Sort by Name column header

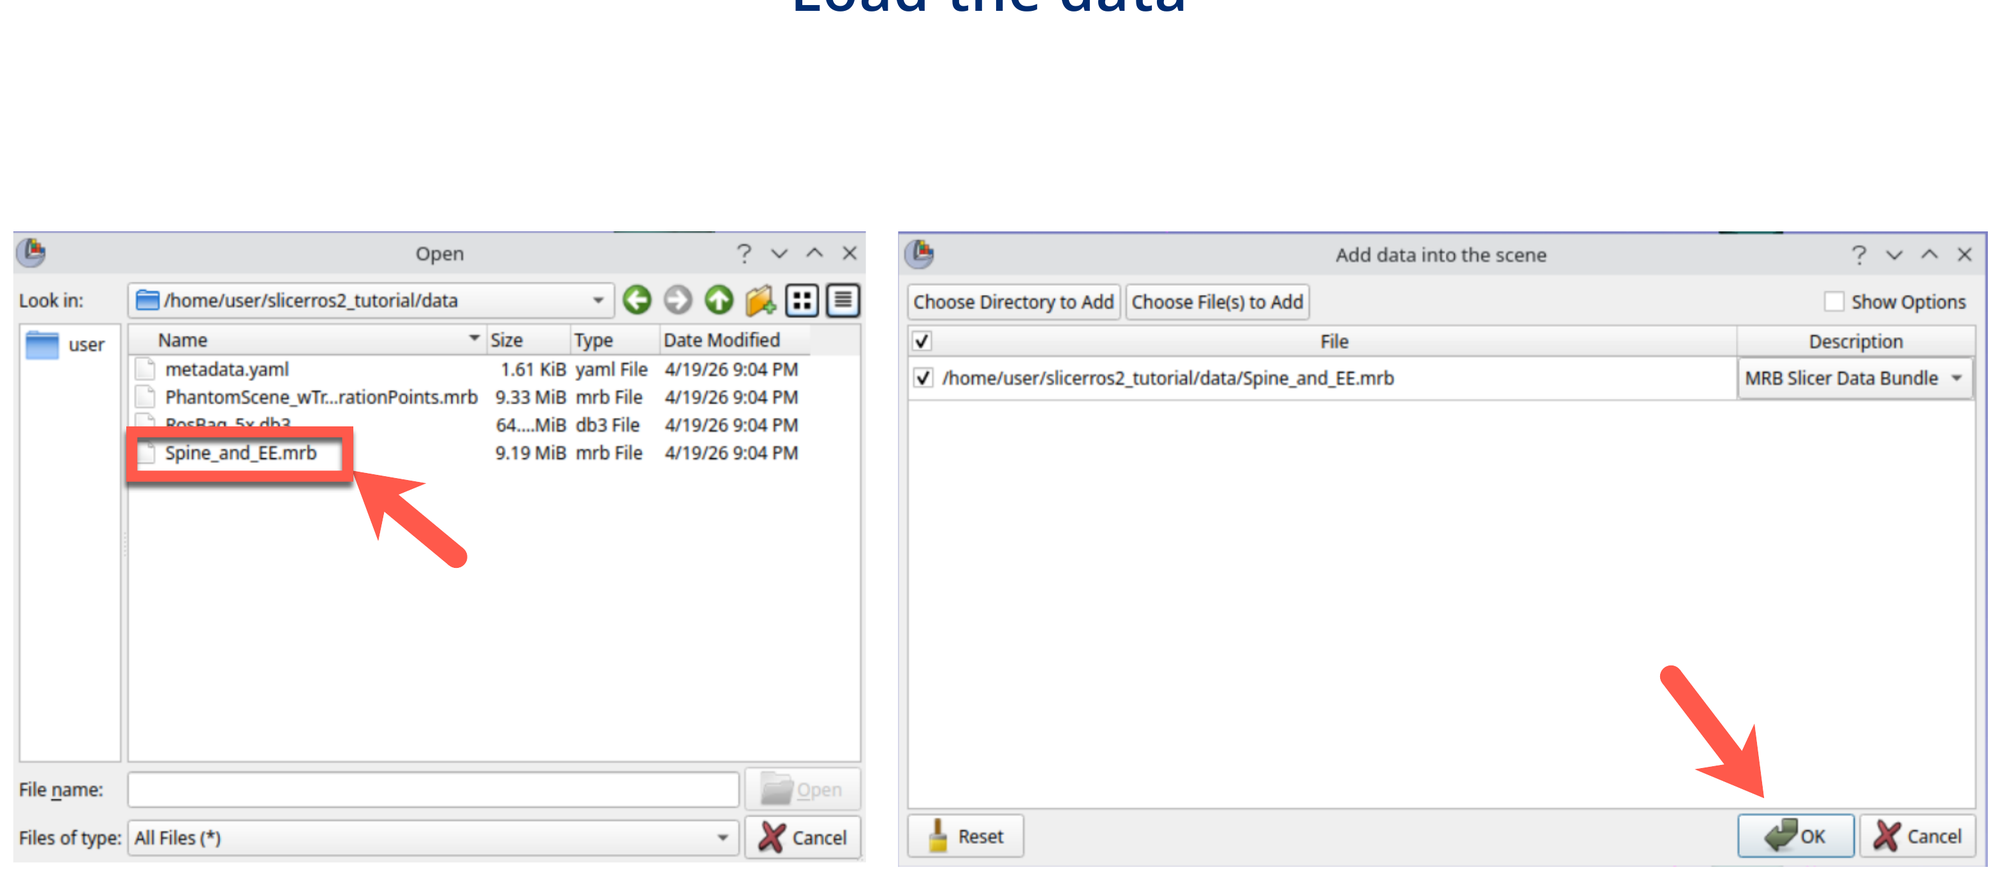point(306,340)
